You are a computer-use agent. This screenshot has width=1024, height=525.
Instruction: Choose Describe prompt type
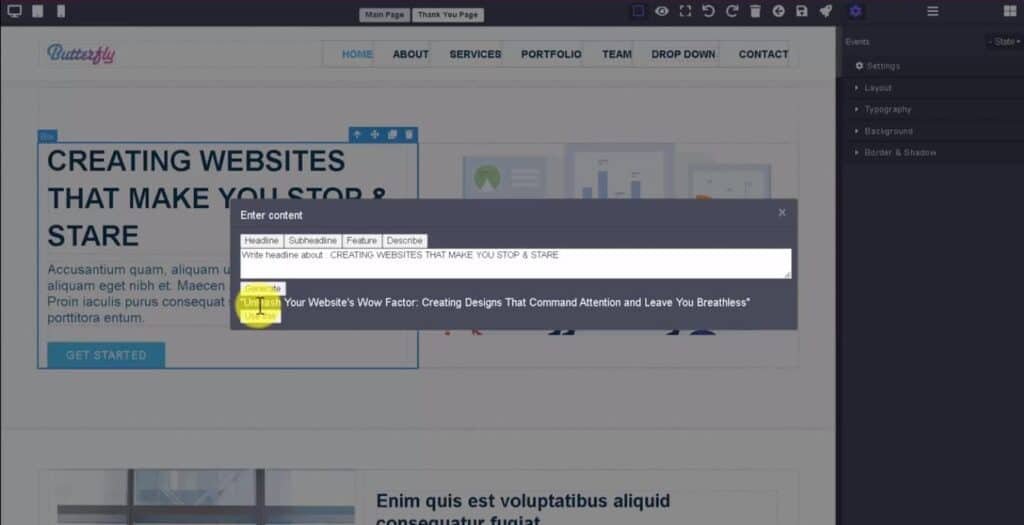[405, 241]
